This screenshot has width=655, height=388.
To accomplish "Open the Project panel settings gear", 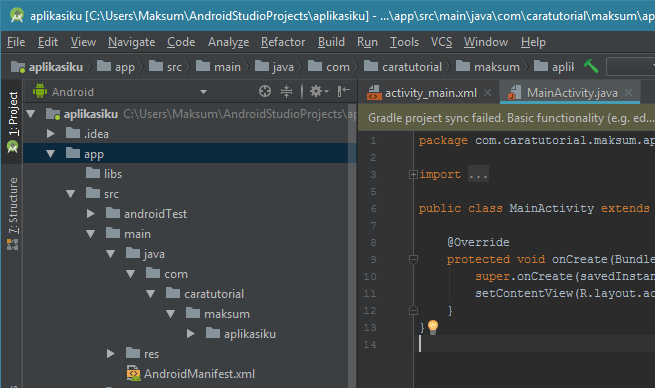I will point(319,91).
